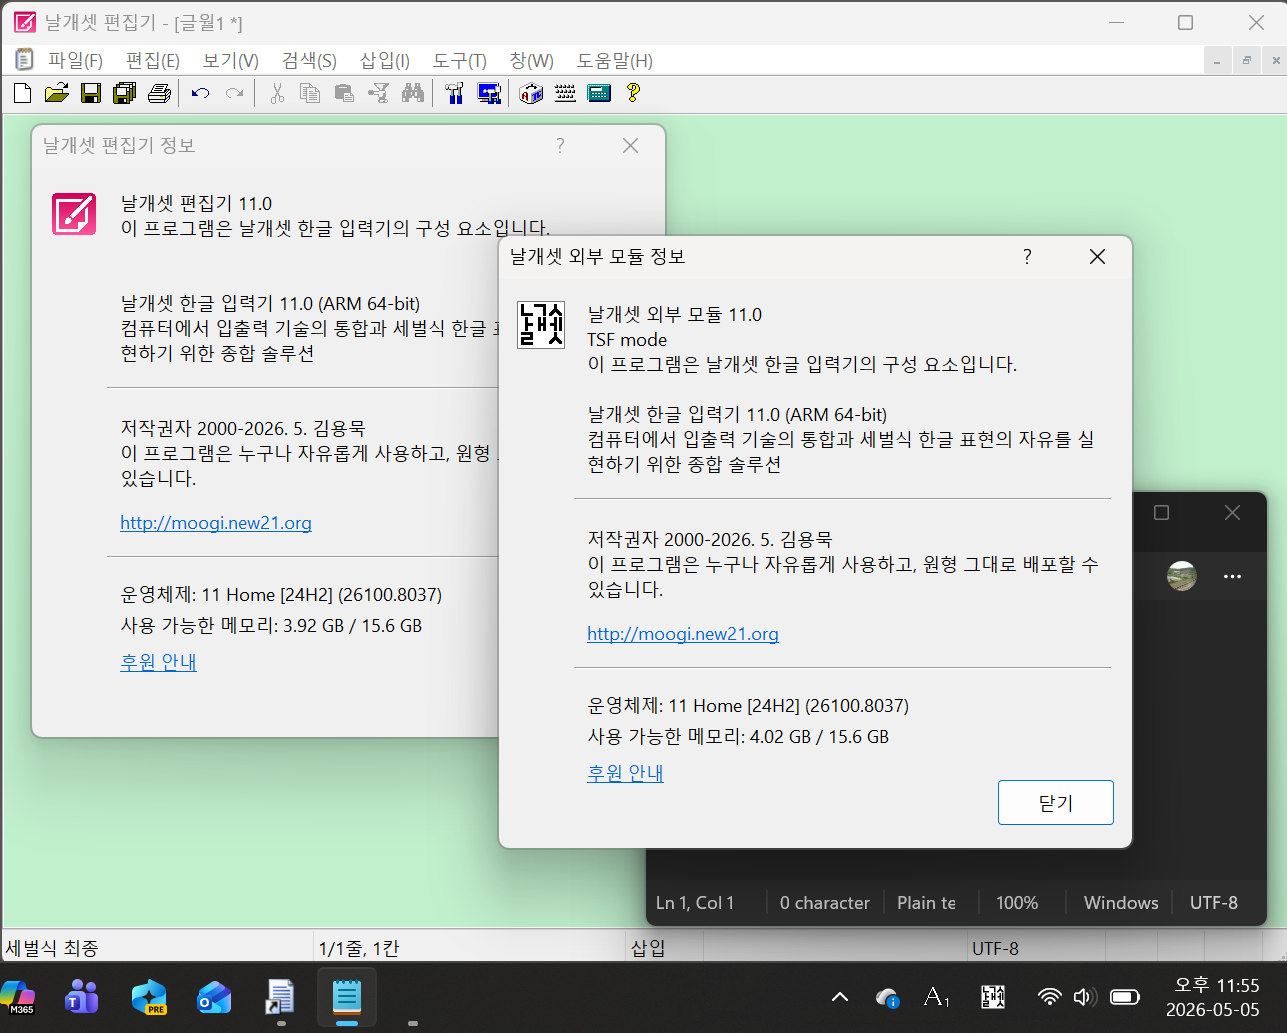This screenshot has height=1033, width=1287.
Task: Click the Notepad icon on taskbar
Action: (x=346, y=997)
